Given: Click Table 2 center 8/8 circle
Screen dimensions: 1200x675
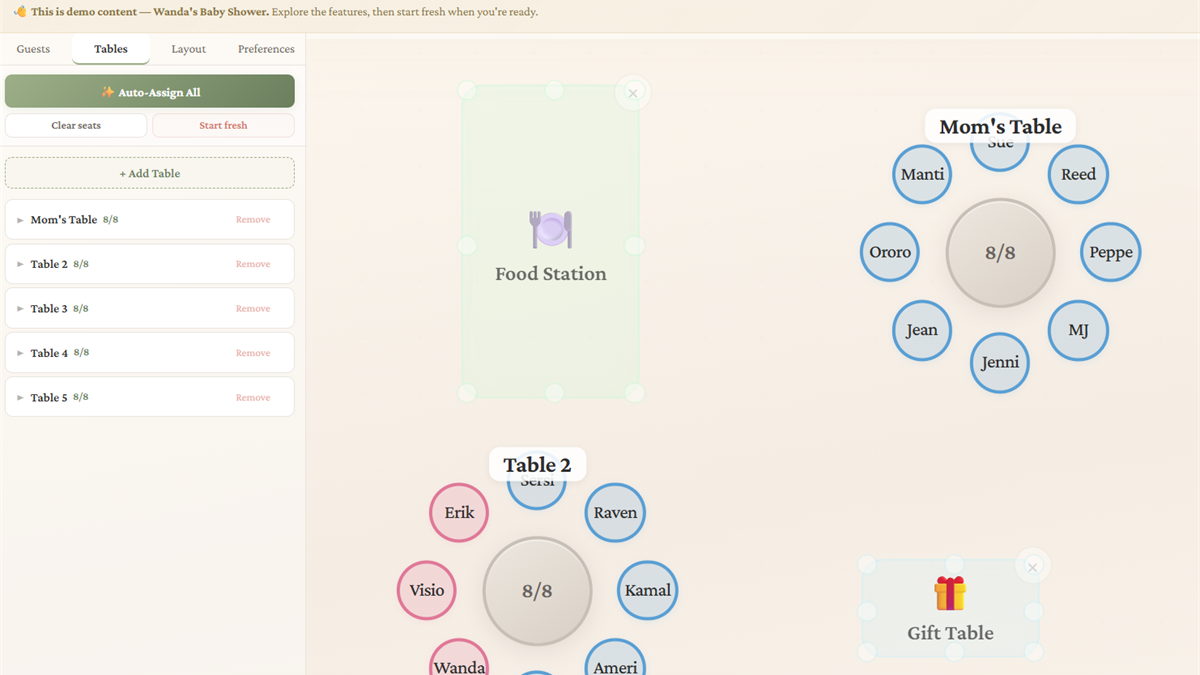Looking at the screenshot, I should pyautogui.click(x=537, y=591).
